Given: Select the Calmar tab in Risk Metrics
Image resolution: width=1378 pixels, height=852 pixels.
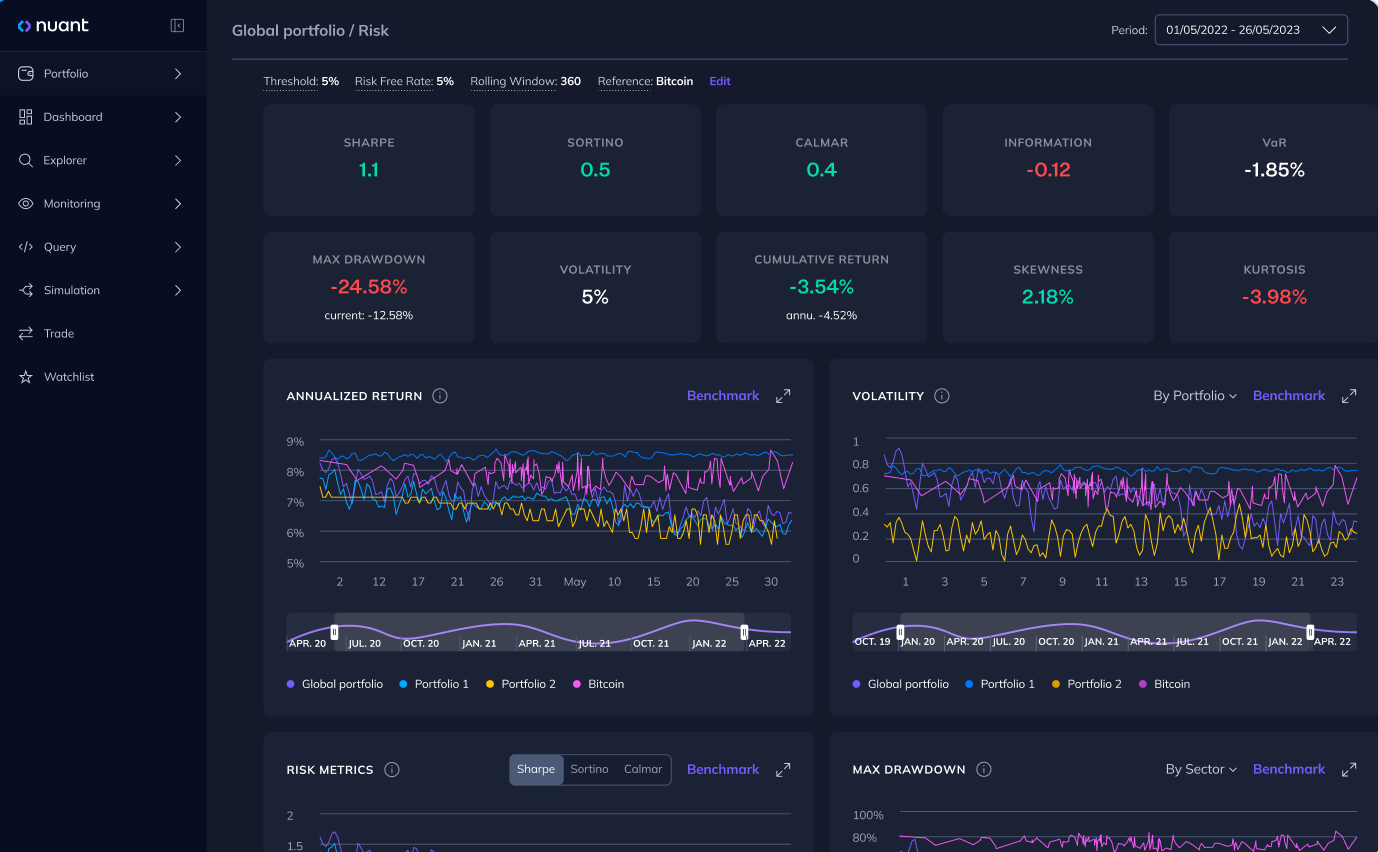Looking at the screenshot, I should pyautogui.click(x=643, y=769).
